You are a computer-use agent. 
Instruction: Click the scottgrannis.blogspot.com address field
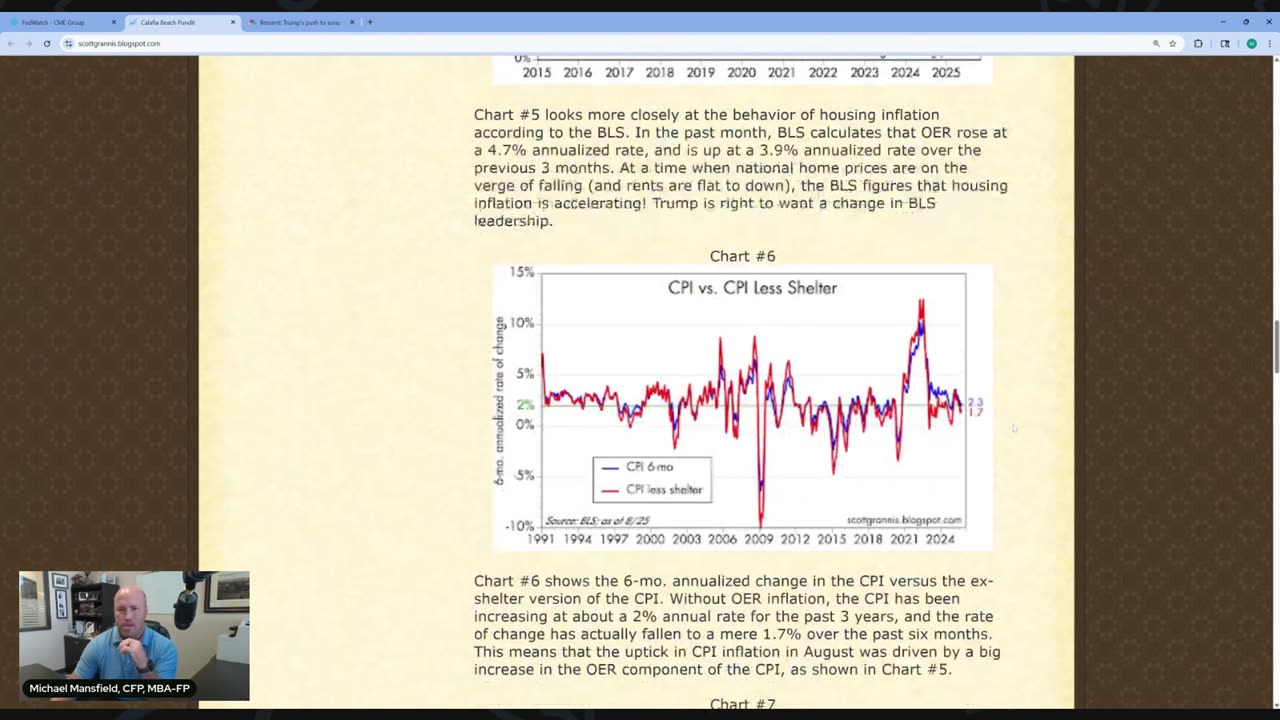pyautogui.click(x=600, y=44)
